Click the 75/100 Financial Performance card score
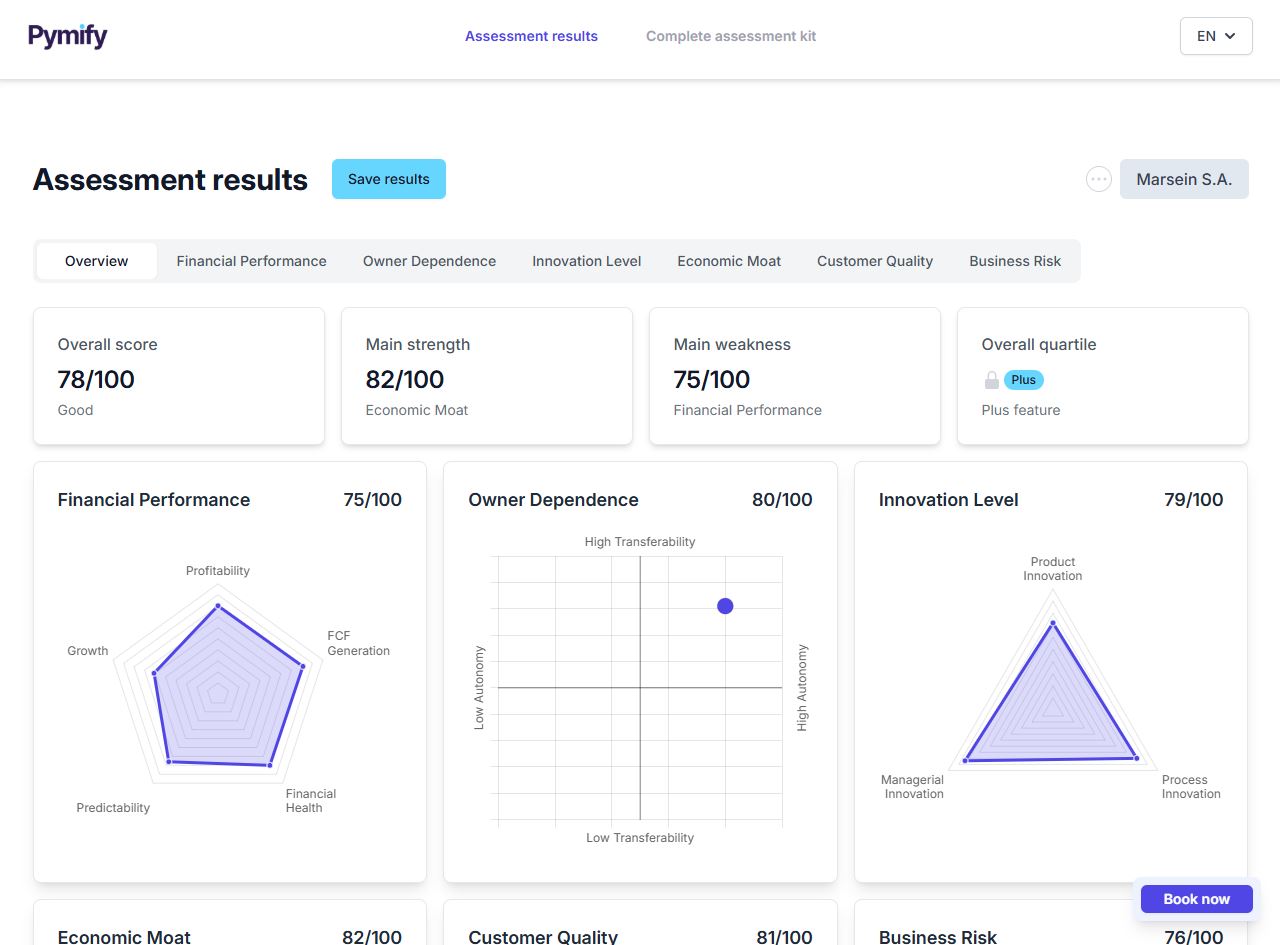The width and height of the screenshot is (1280, 945). point(372,500)
